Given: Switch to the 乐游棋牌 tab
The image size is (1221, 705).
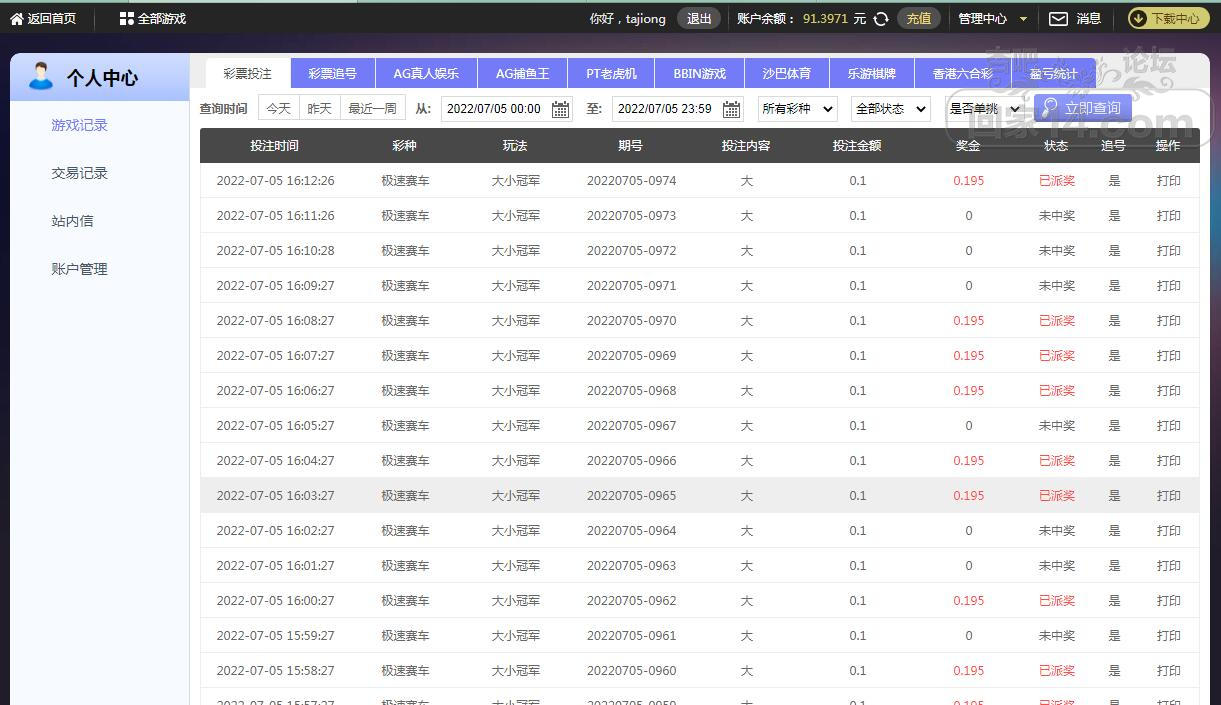Looking at the screenshot, I should (x=872, y=73).
